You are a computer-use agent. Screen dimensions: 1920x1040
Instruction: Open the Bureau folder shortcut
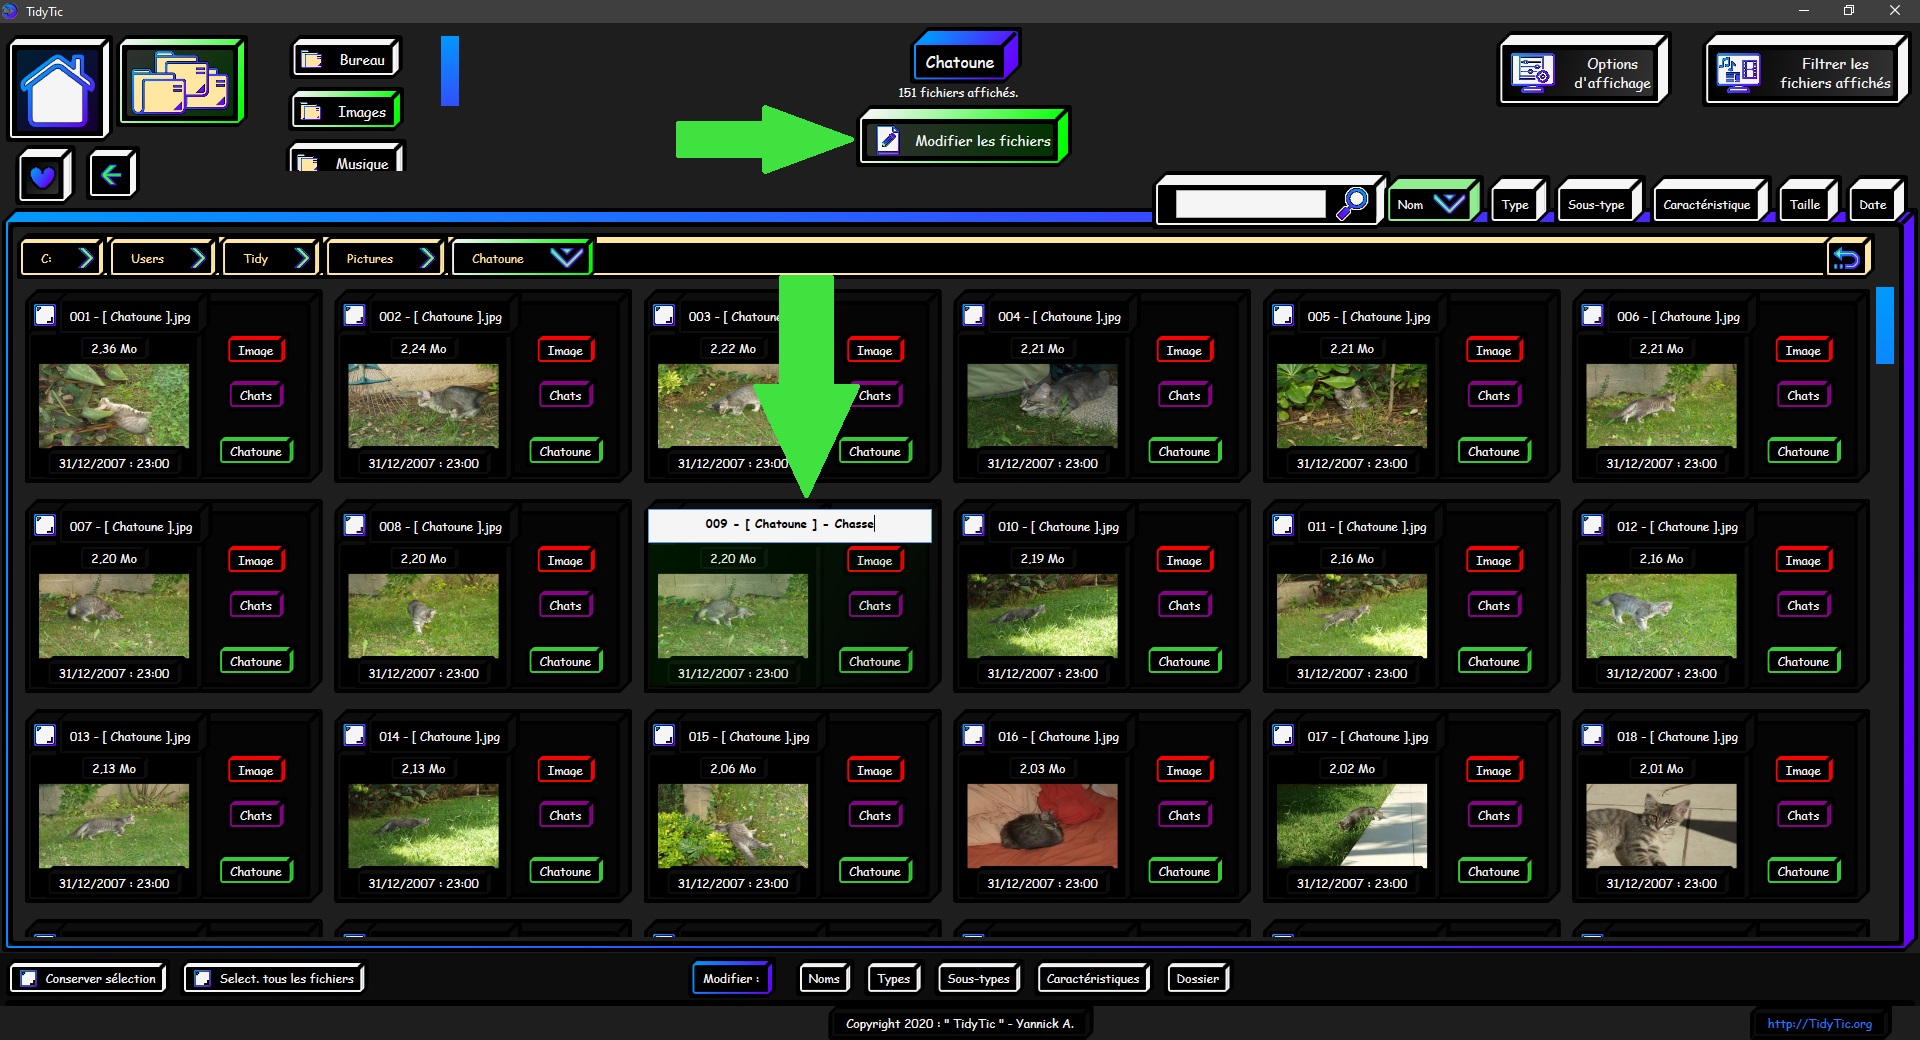[346, 60]
